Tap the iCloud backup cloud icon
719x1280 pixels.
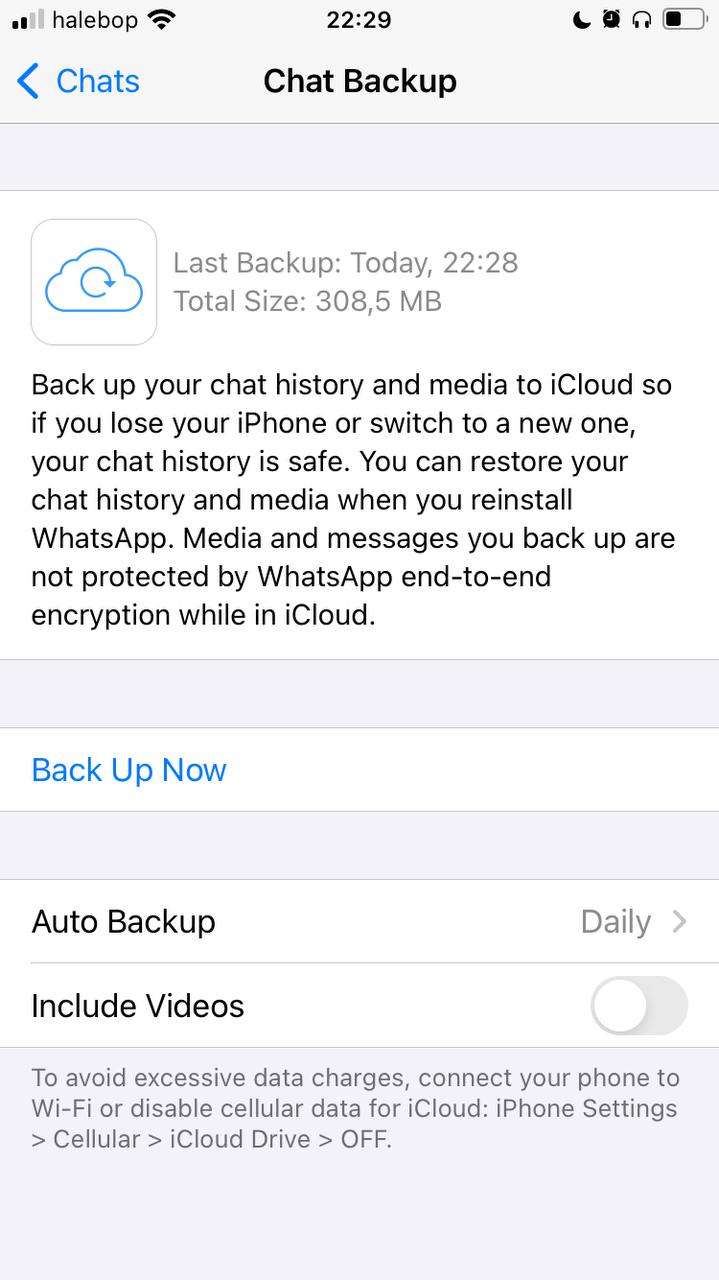click(94, 282)
